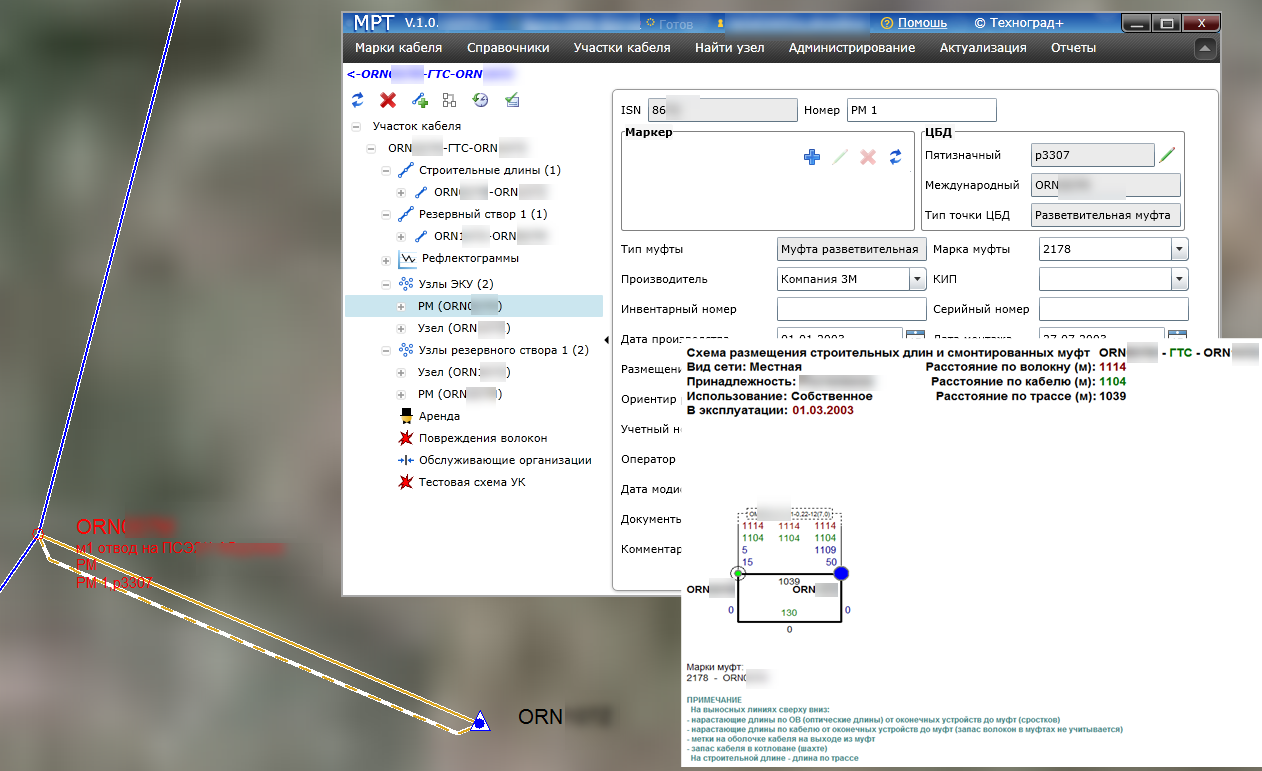Click the Рефлектограммы graph icon
The width and height of the screenshot is (1262, 771).
click(x=406, y=259)
